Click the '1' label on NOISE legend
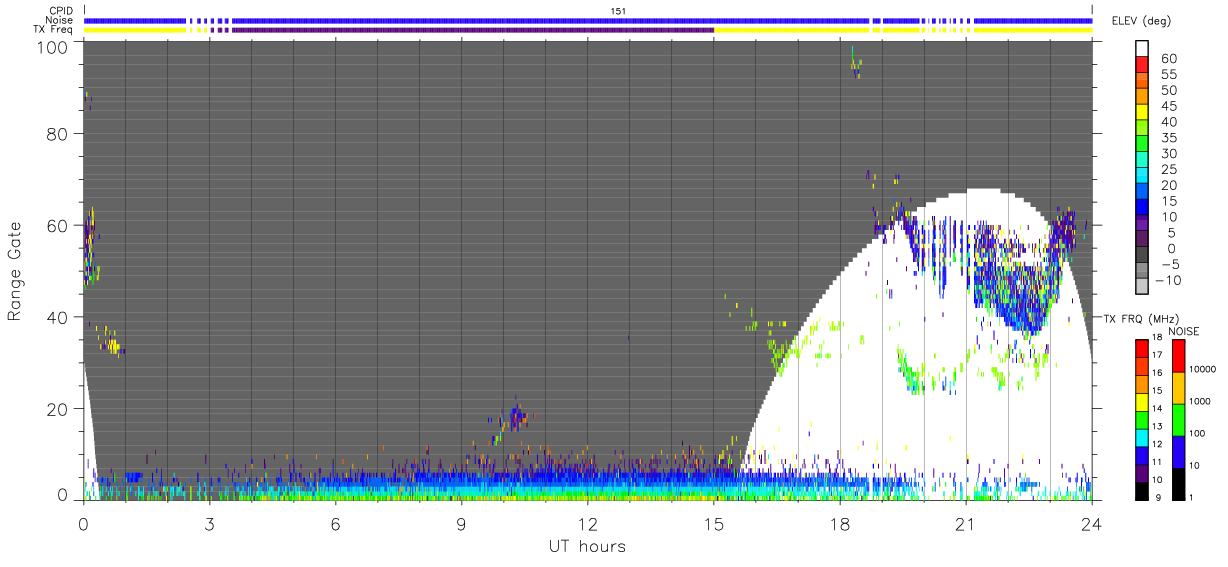Image resolution: width=1228 pixels, height=567 pixels. click(1190, 497)
